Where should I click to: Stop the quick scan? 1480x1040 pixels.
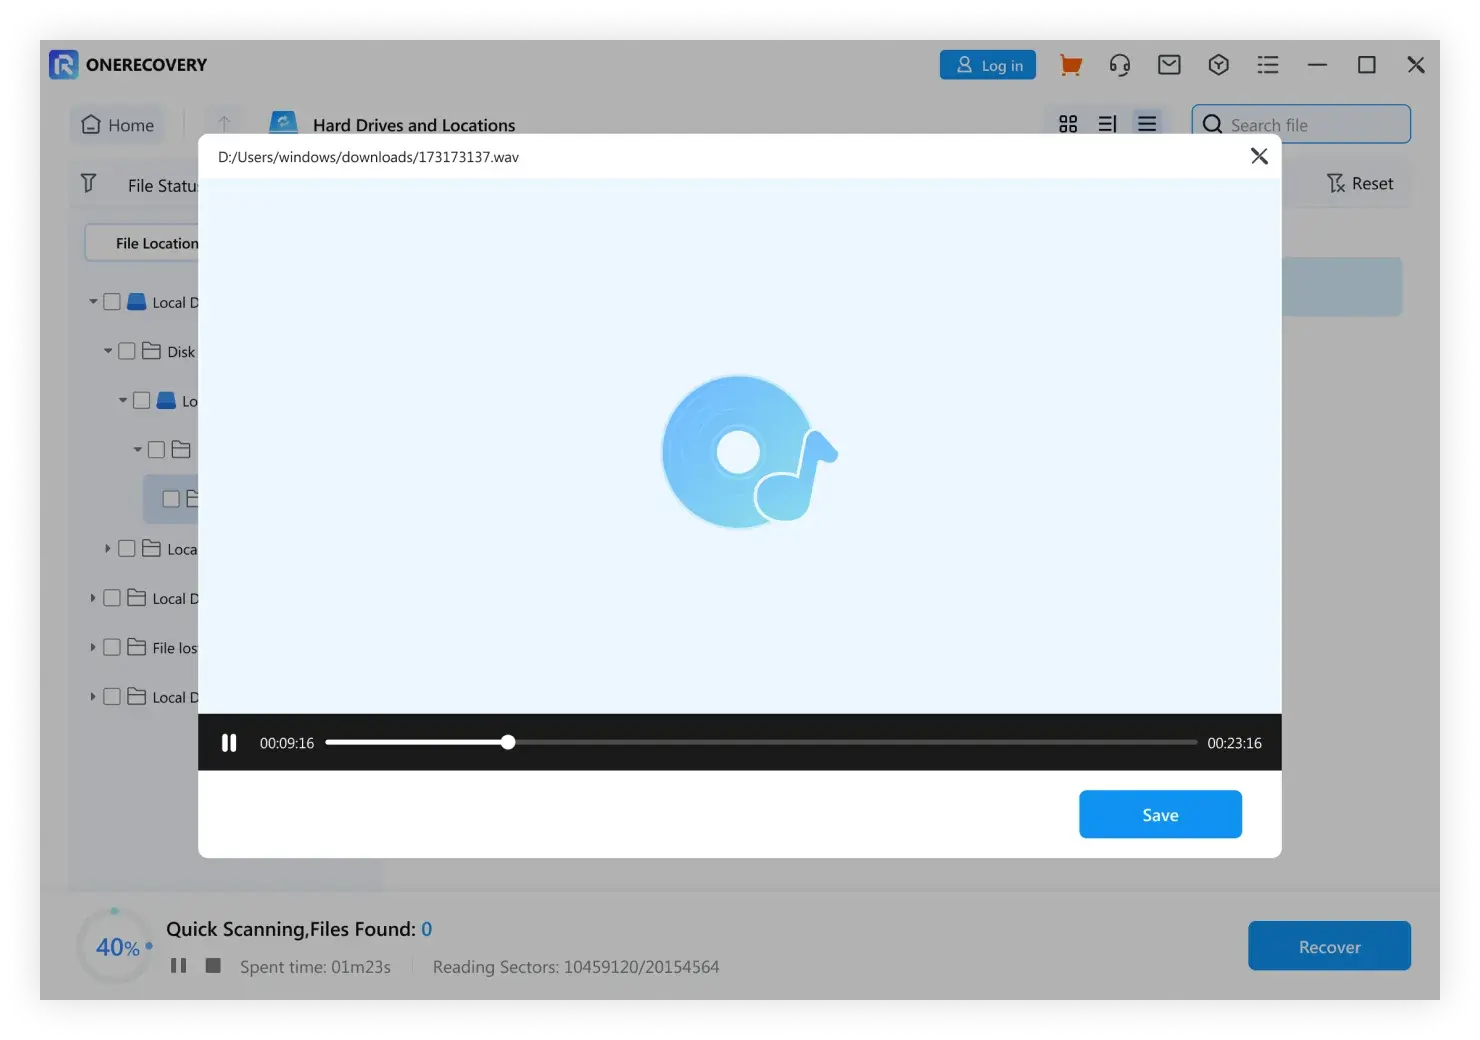click(213, 965)
